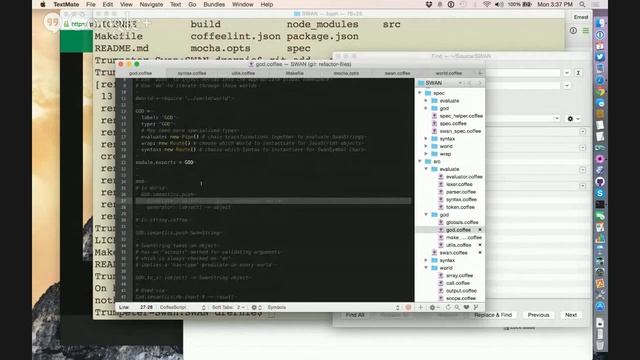This screenshot has width=640, height=360.
Task: Open Finder from the Dock
Action: point(600,23)
